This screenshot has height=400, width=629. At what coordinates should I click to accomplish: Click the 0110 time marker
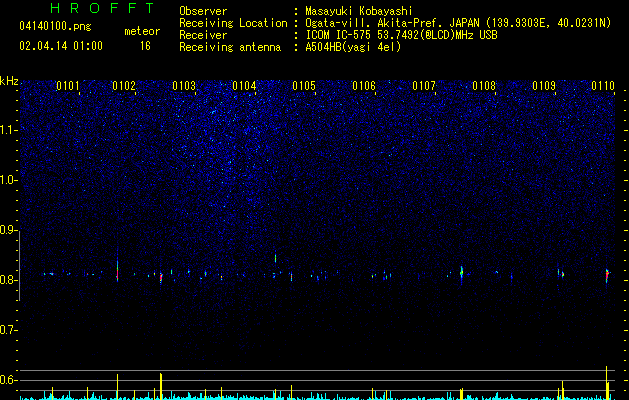click(603, 86)
